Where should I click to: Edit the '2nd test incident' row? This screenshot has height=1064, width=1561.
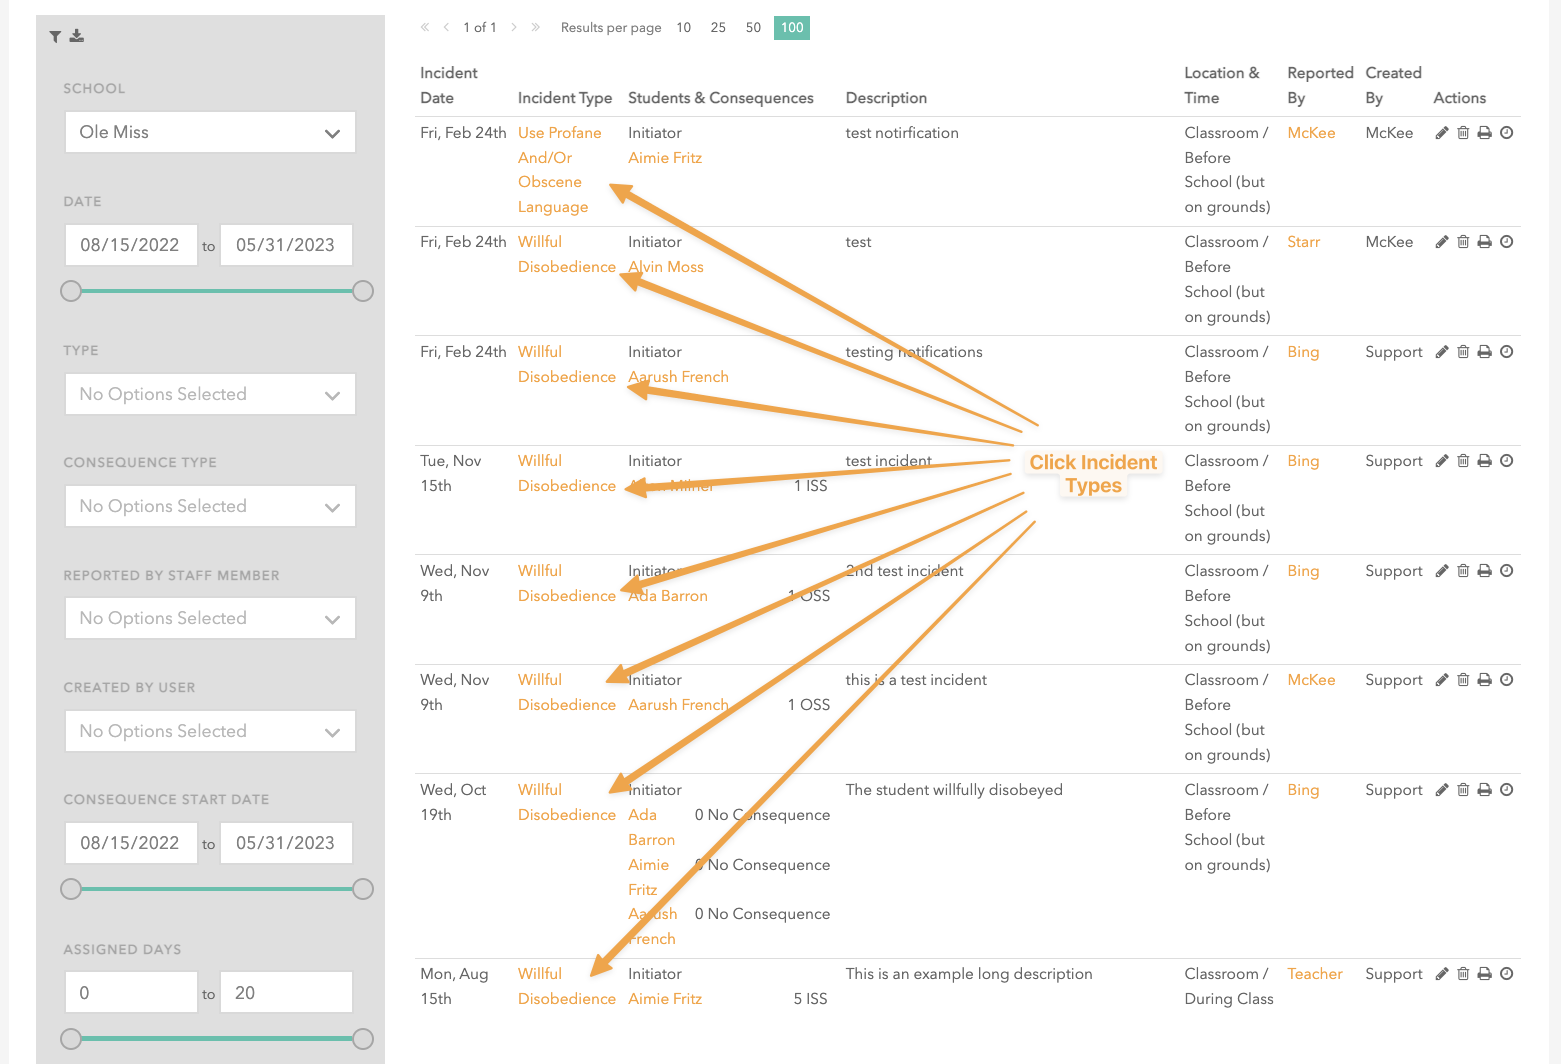[x=1441, y=571]
